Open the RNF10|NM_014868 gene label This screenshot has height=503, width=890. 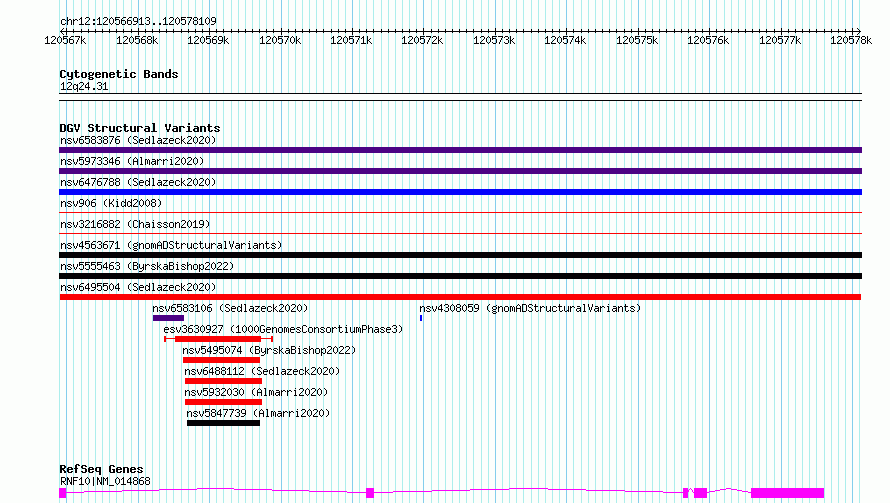click(x=105, y=481)
